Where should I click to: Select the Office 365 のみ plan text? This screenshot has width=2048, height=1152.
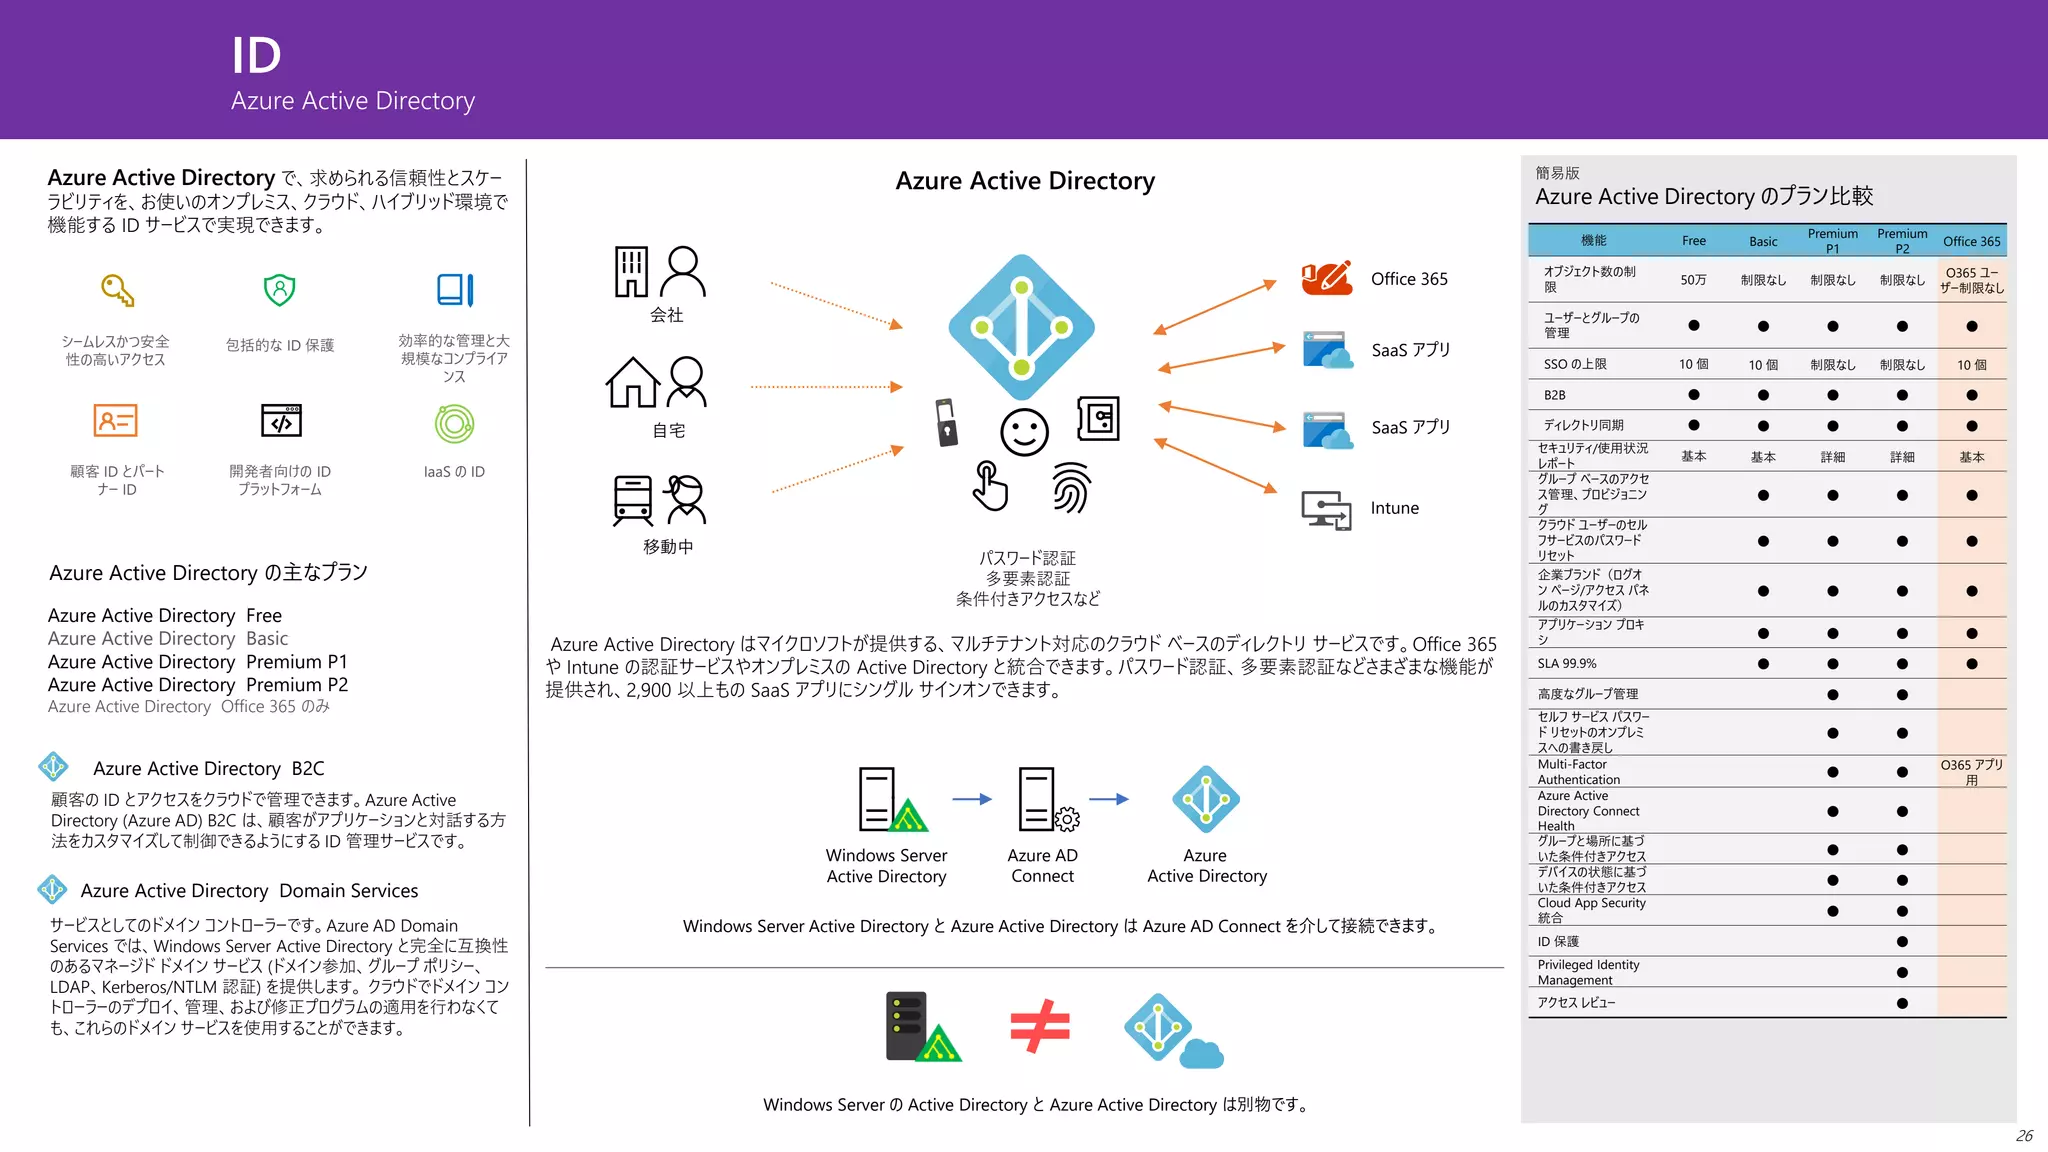point(189,706)
